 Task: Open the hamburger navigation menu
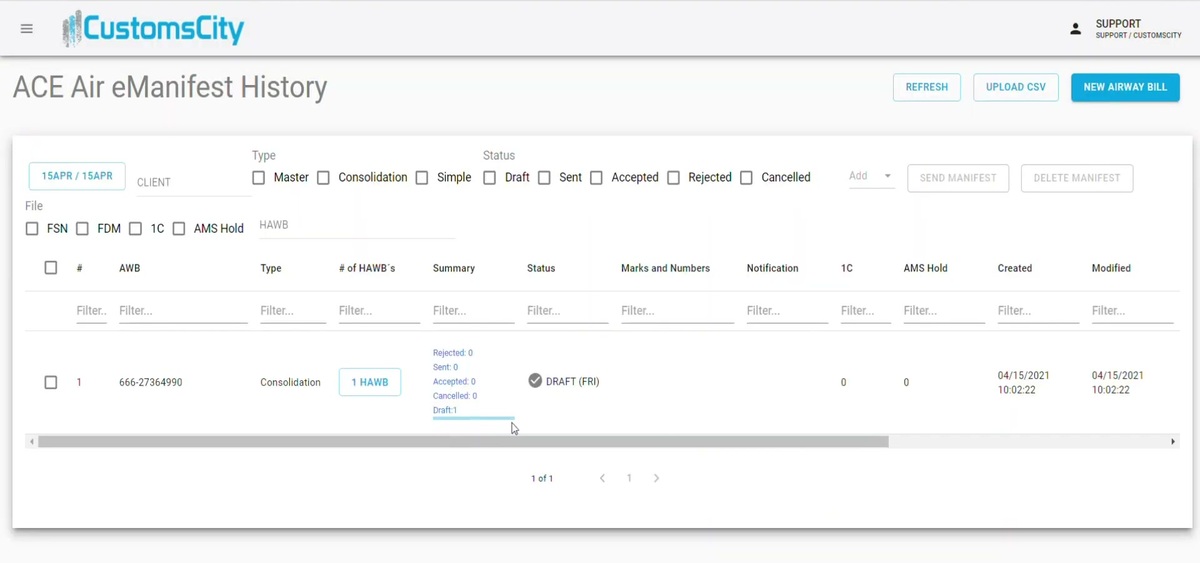[x=27, y=29]
